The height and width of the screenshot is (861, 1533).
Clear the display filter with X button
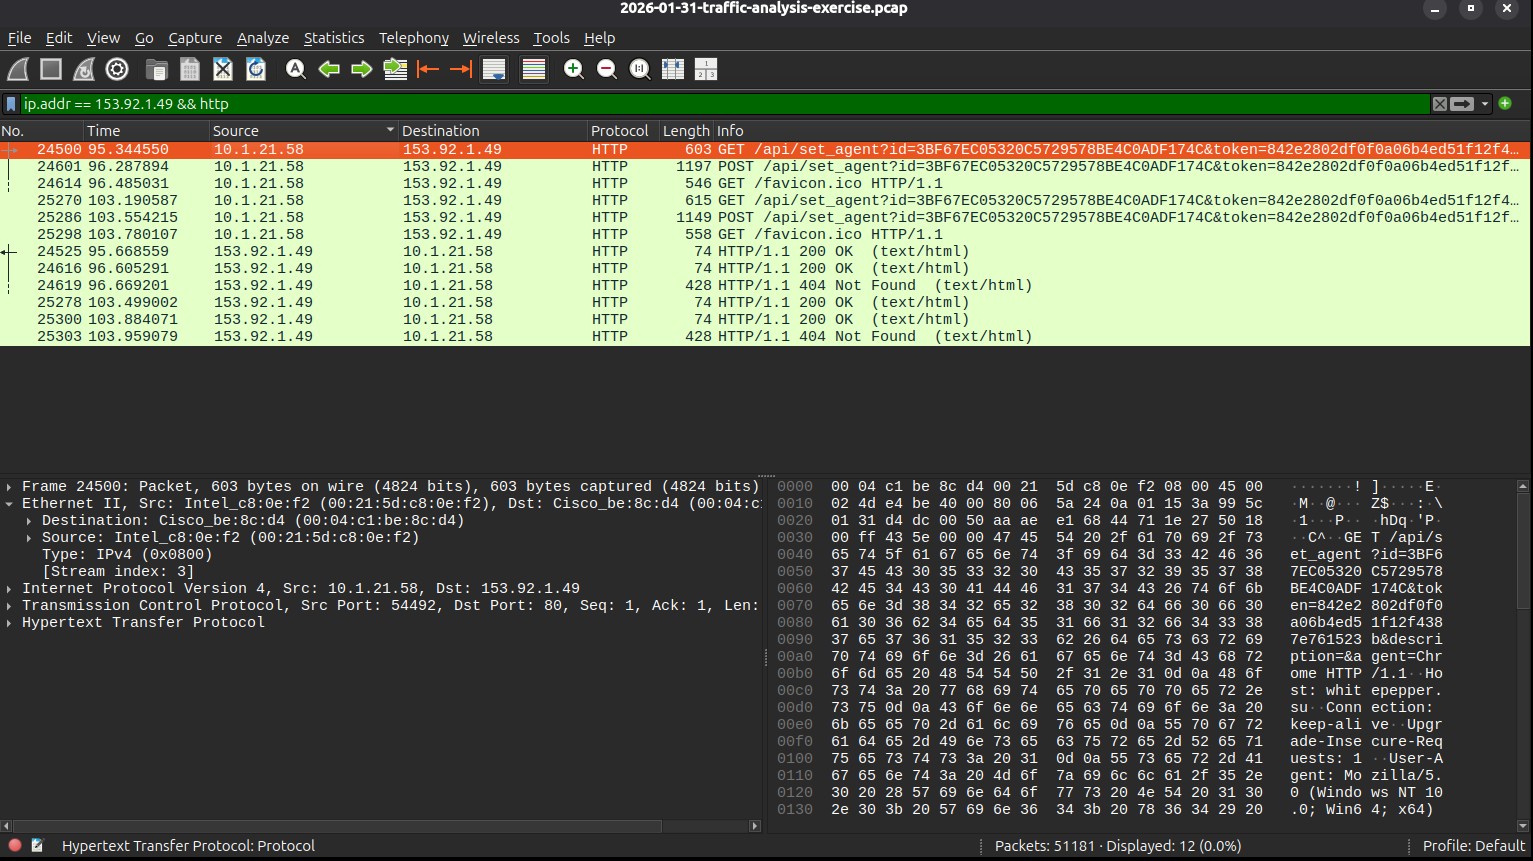(1439, 104)
